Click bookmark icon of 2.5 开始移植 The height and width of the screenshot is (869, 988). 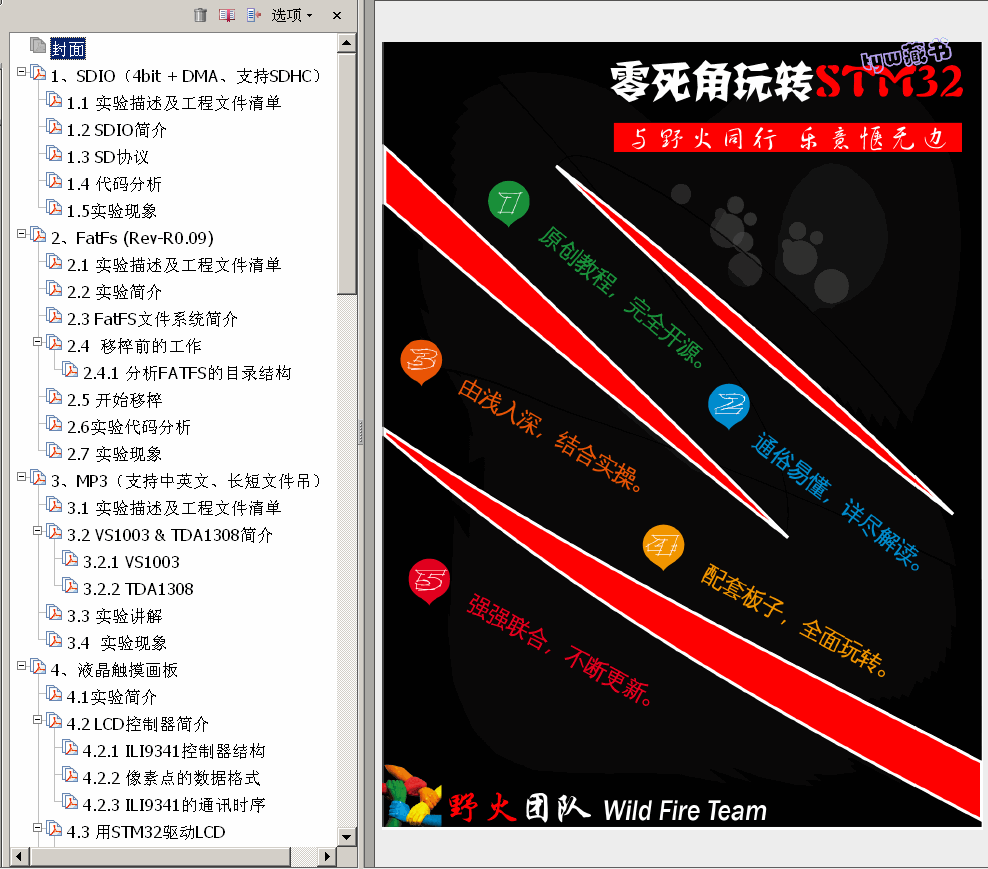point(55,397)
